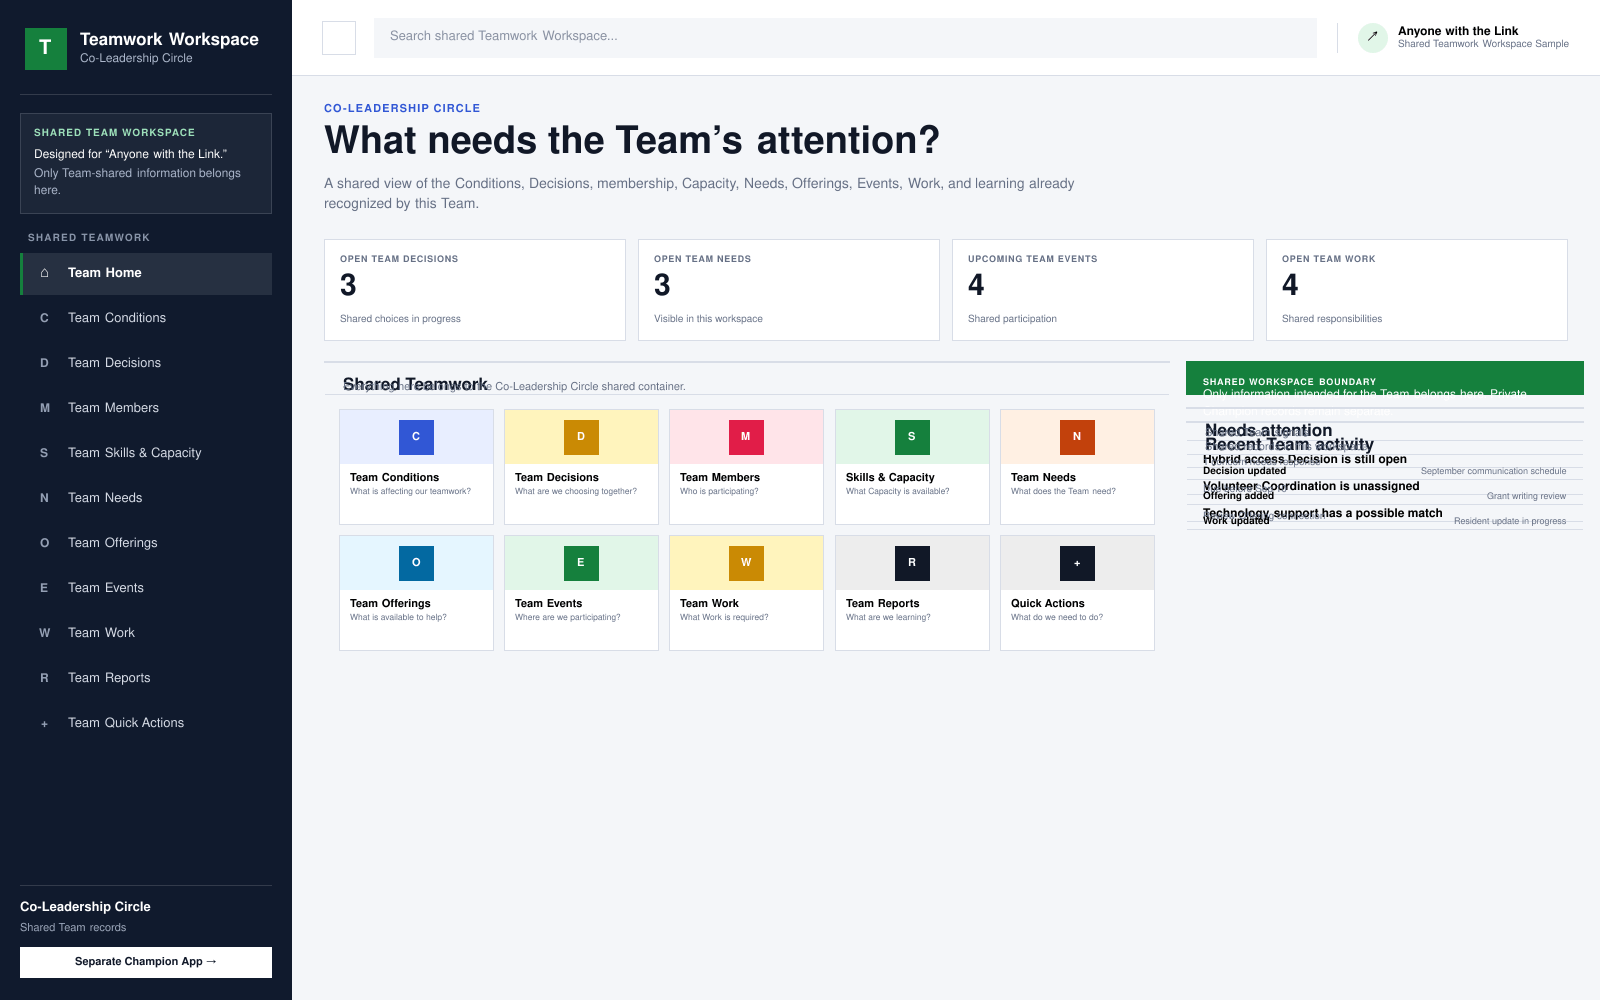Screen dimensions: 1600x1000
Task: Open Team Offerings in the sidebar
Action: [x=146, y=543]
